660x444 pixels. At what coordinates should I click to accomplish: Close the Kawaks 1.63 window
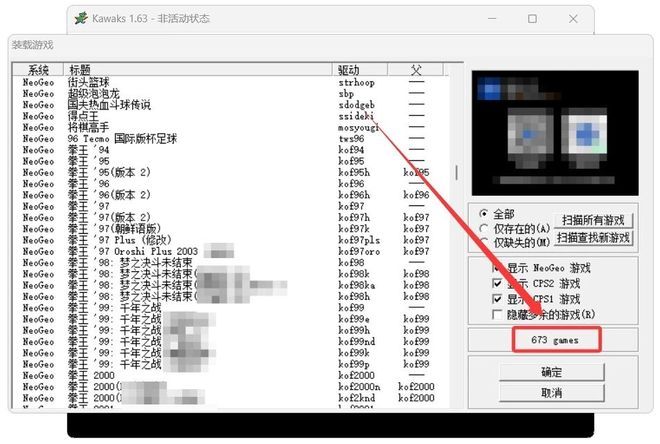pos(573,19)
